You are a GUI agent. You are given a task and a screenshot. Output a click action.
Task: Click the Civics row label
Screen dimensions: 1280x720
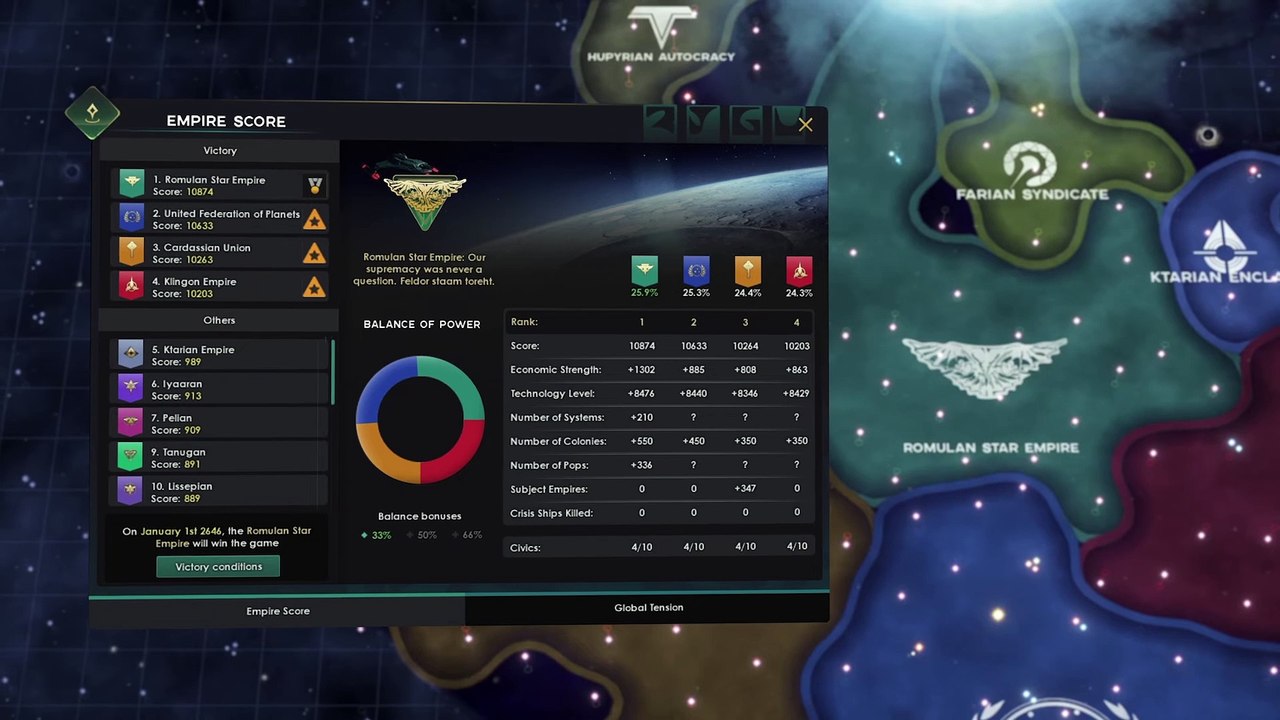525,548
